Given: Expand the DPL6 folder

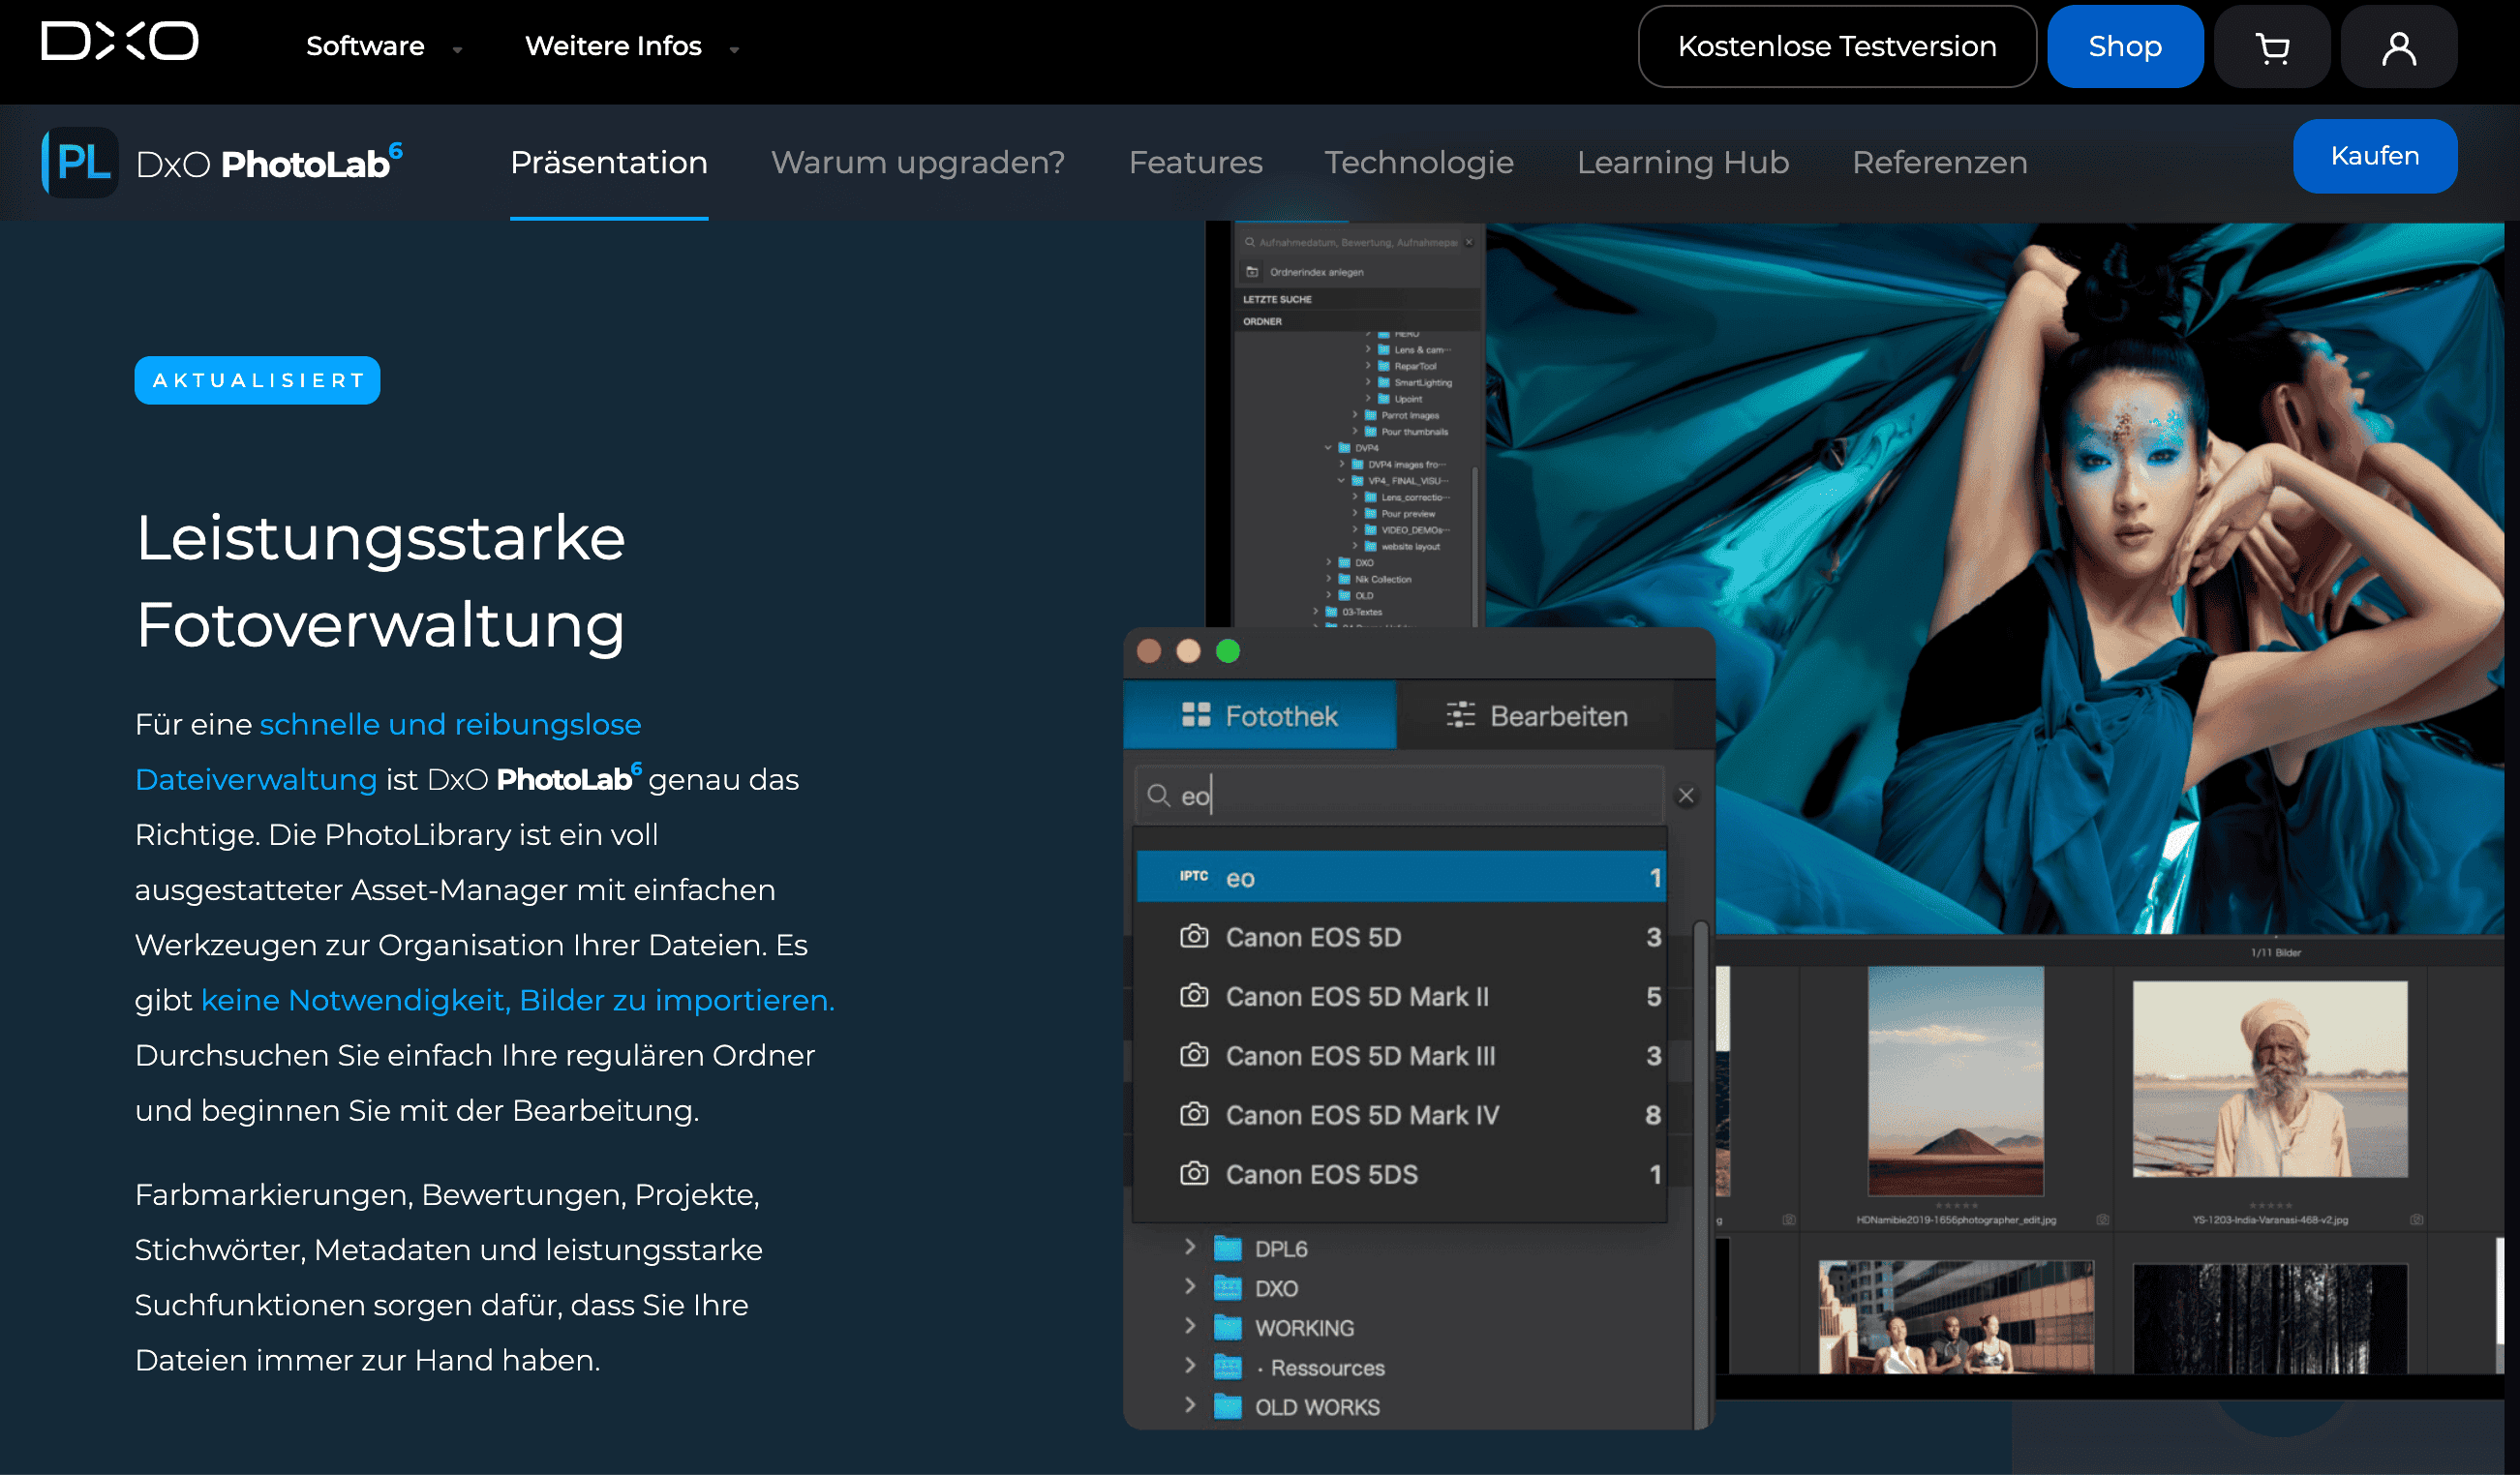Looking at the screenshot, I should coord(1190,1247).
